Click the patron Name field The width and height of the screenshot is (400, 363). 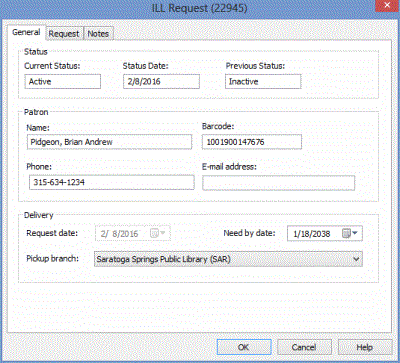click(x=109, y=142)
